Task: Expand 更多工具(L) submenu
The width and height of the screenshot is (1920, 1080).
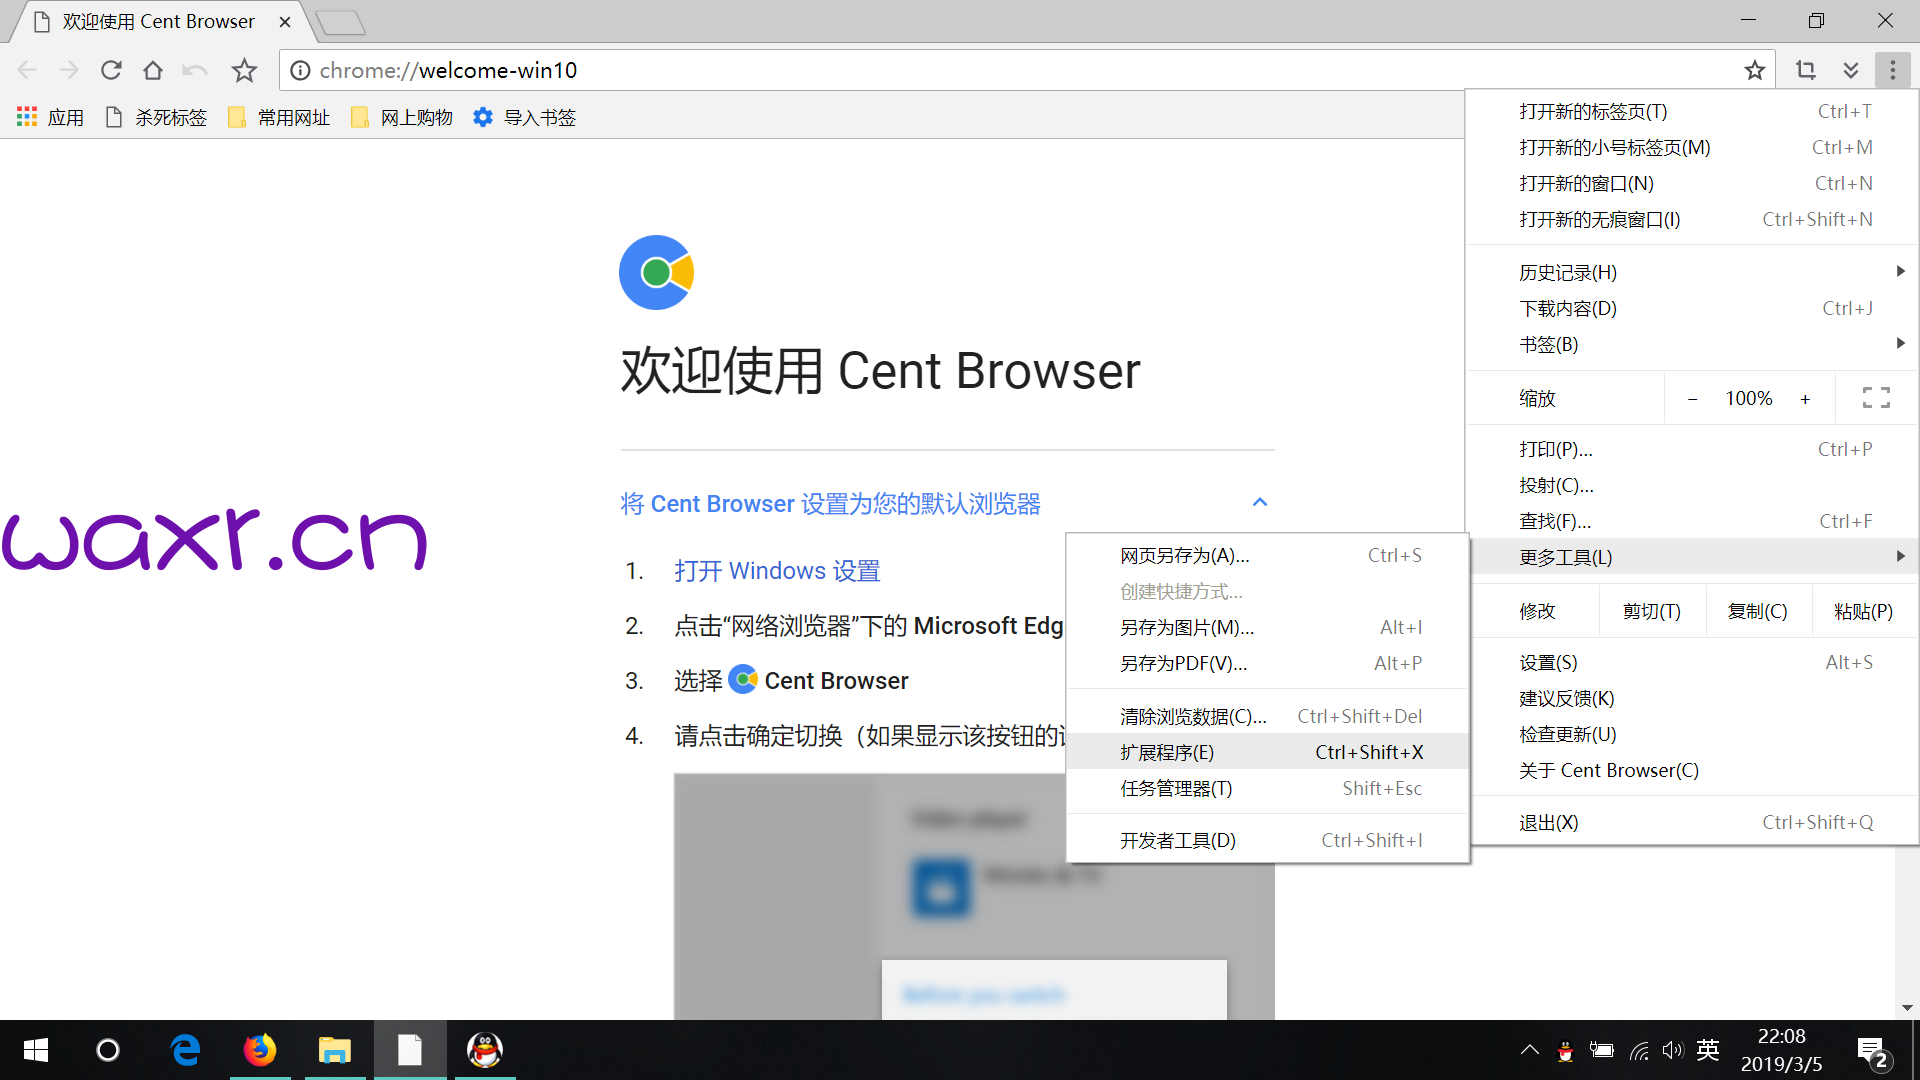Action: pyautogui.click(x=1692, y=557)
